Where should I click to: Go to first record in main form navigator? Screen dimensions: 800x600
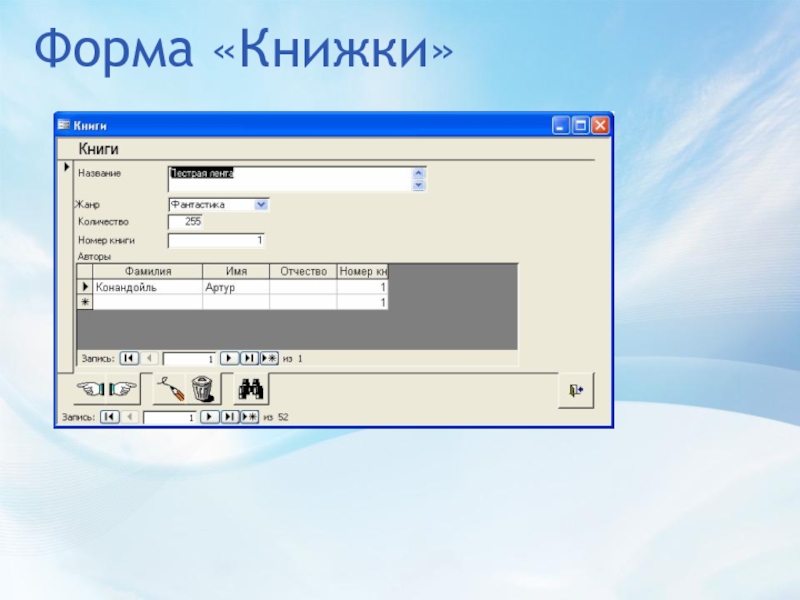coord(110,417)
